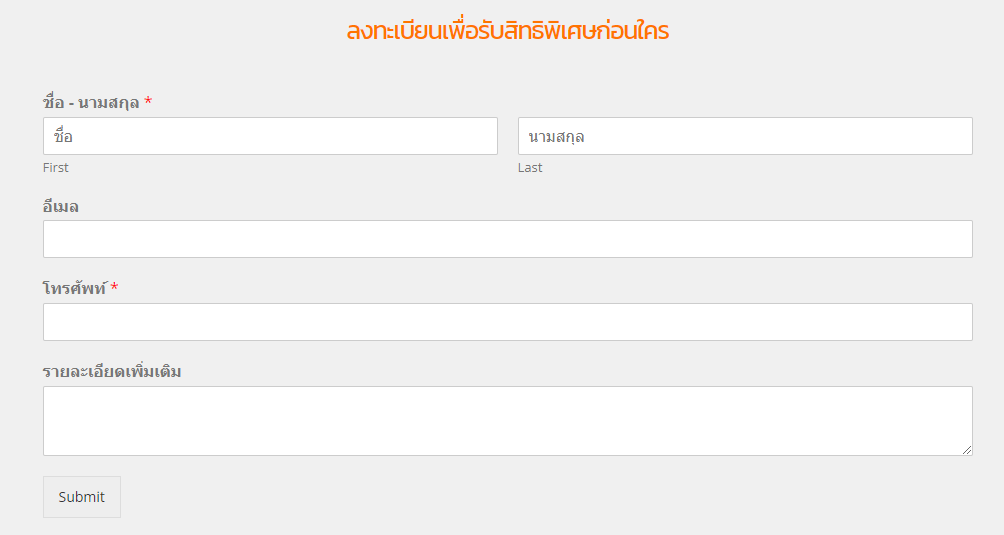1004x535 pixels.
Task: Click the orange registration heading text
Action: click(507, 31)
